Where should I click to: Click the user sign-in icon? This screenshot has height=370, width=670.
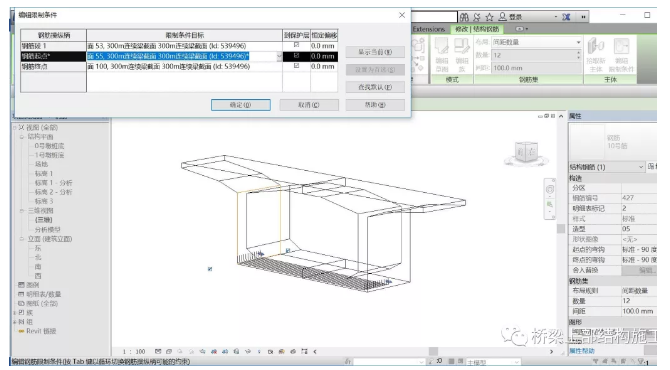[x=502, y=16]
